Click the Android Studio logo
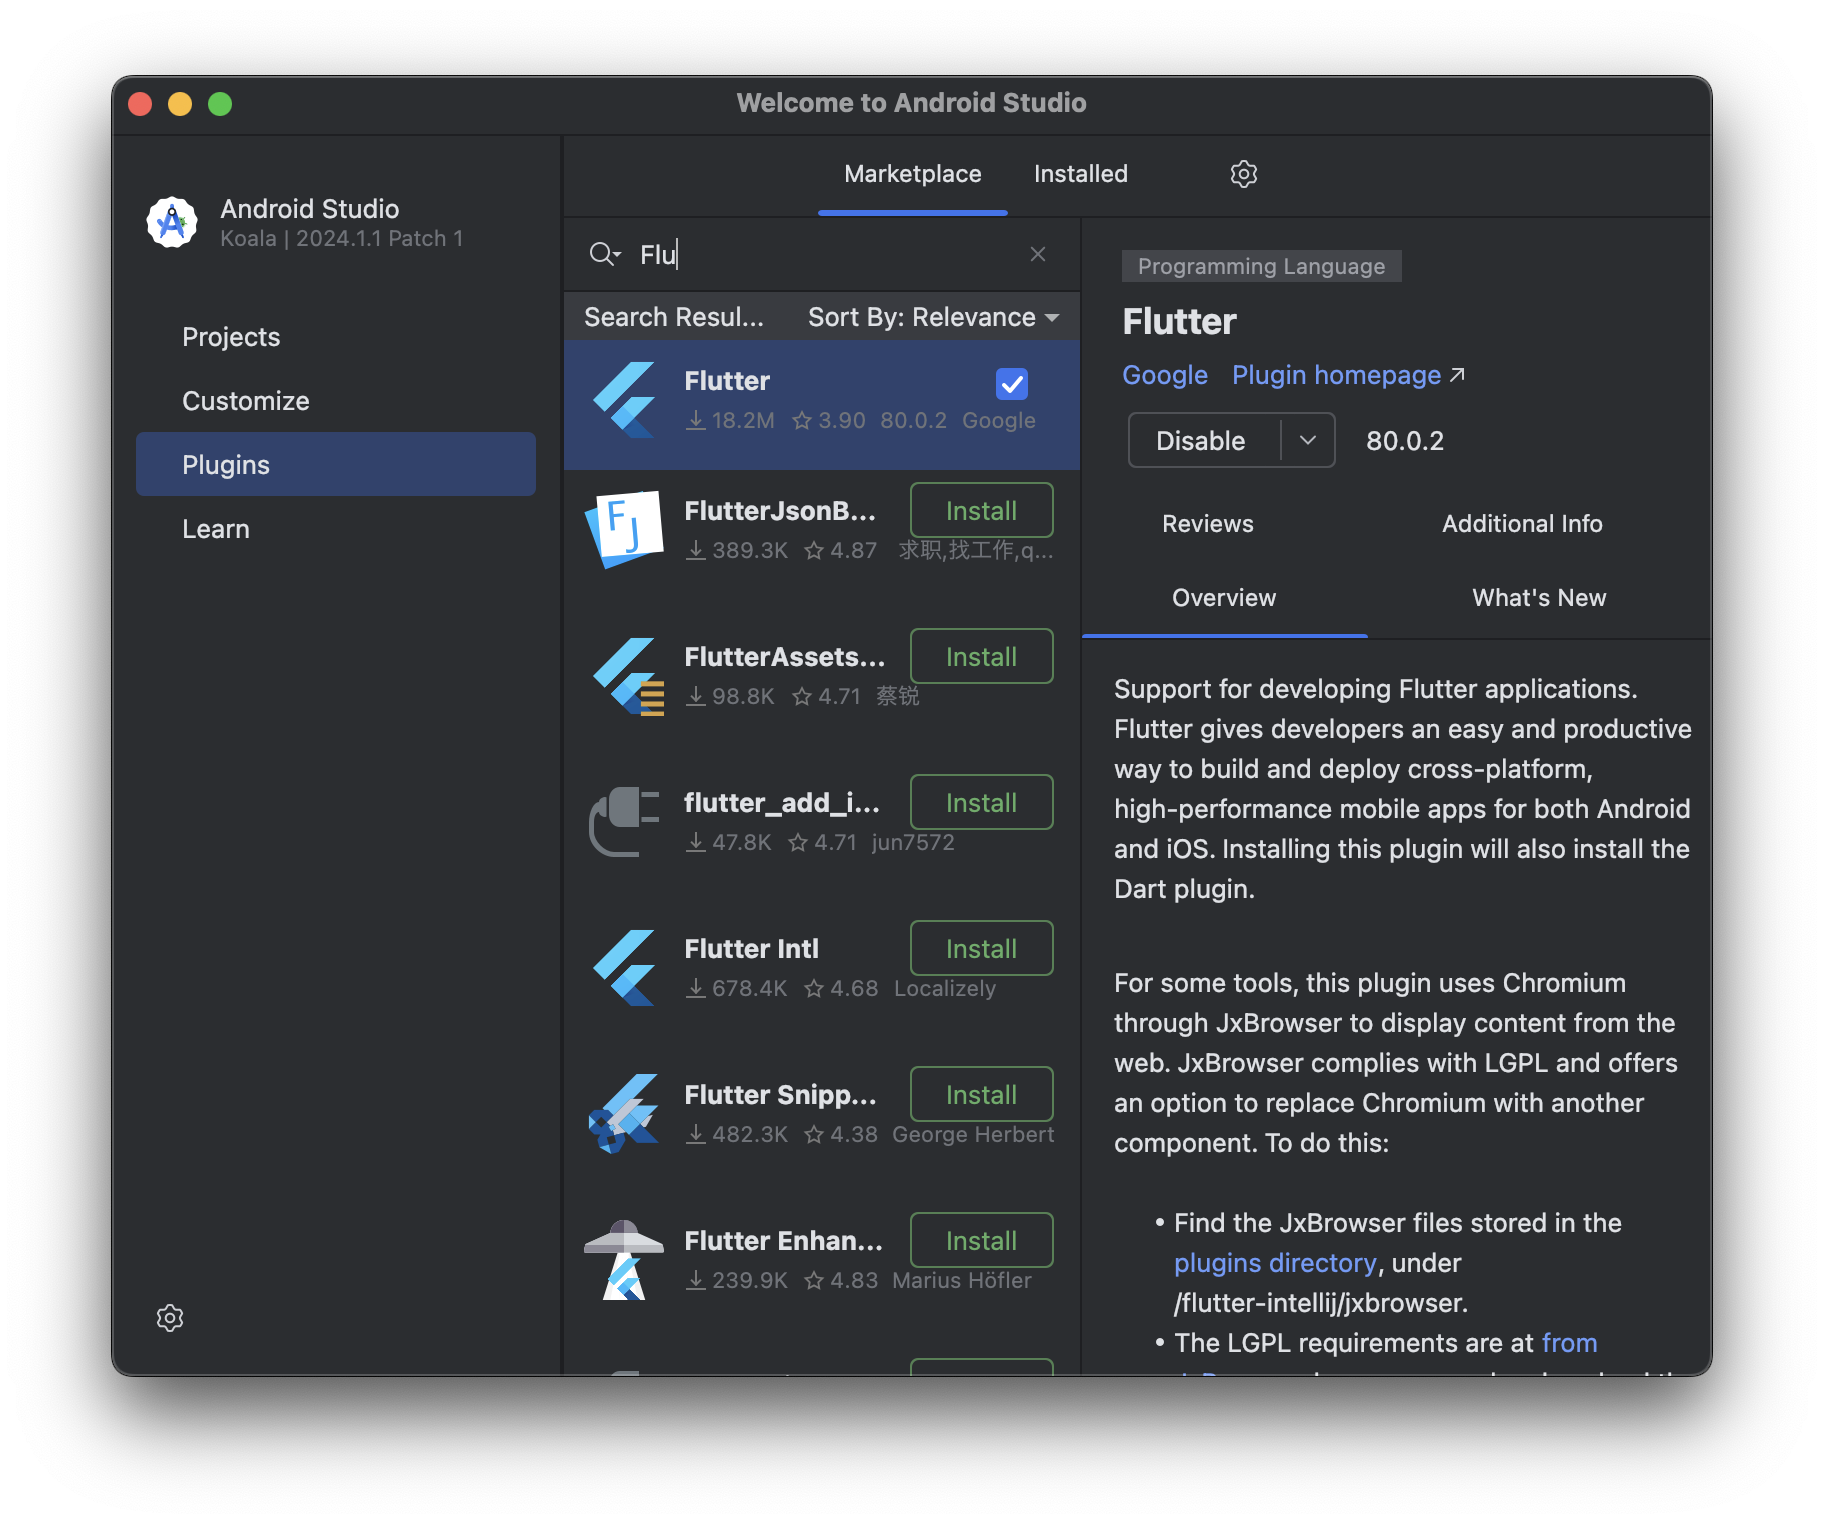This screenshot has width=1824, height=1524. pyautogui.click(x=171, y=222)
